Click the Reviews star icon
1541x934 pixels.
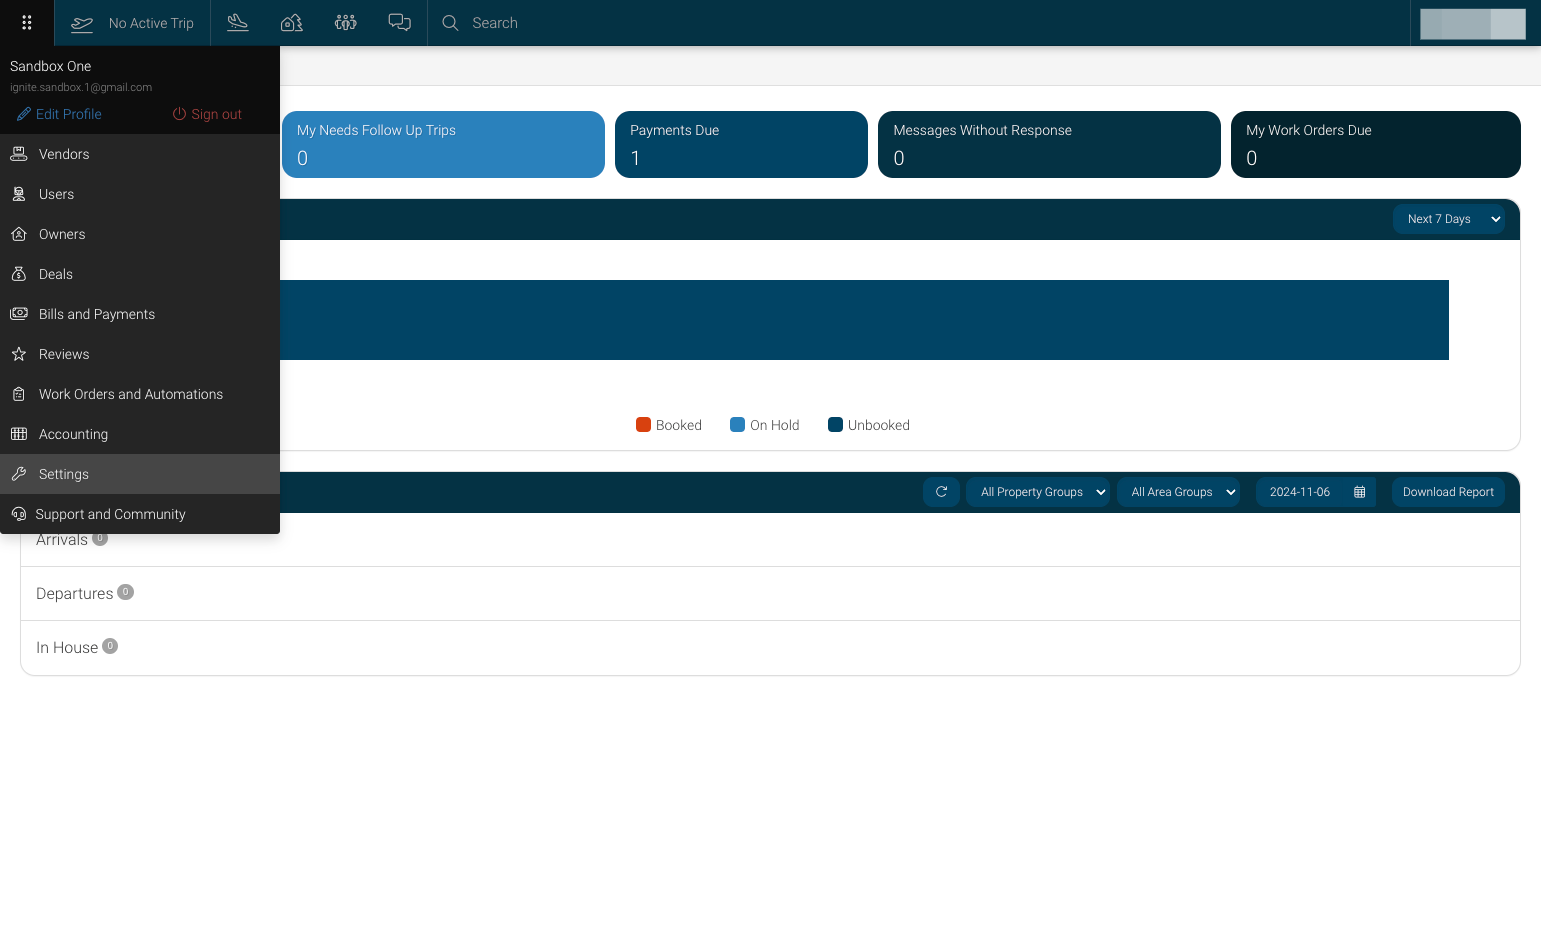coord(19,354)
